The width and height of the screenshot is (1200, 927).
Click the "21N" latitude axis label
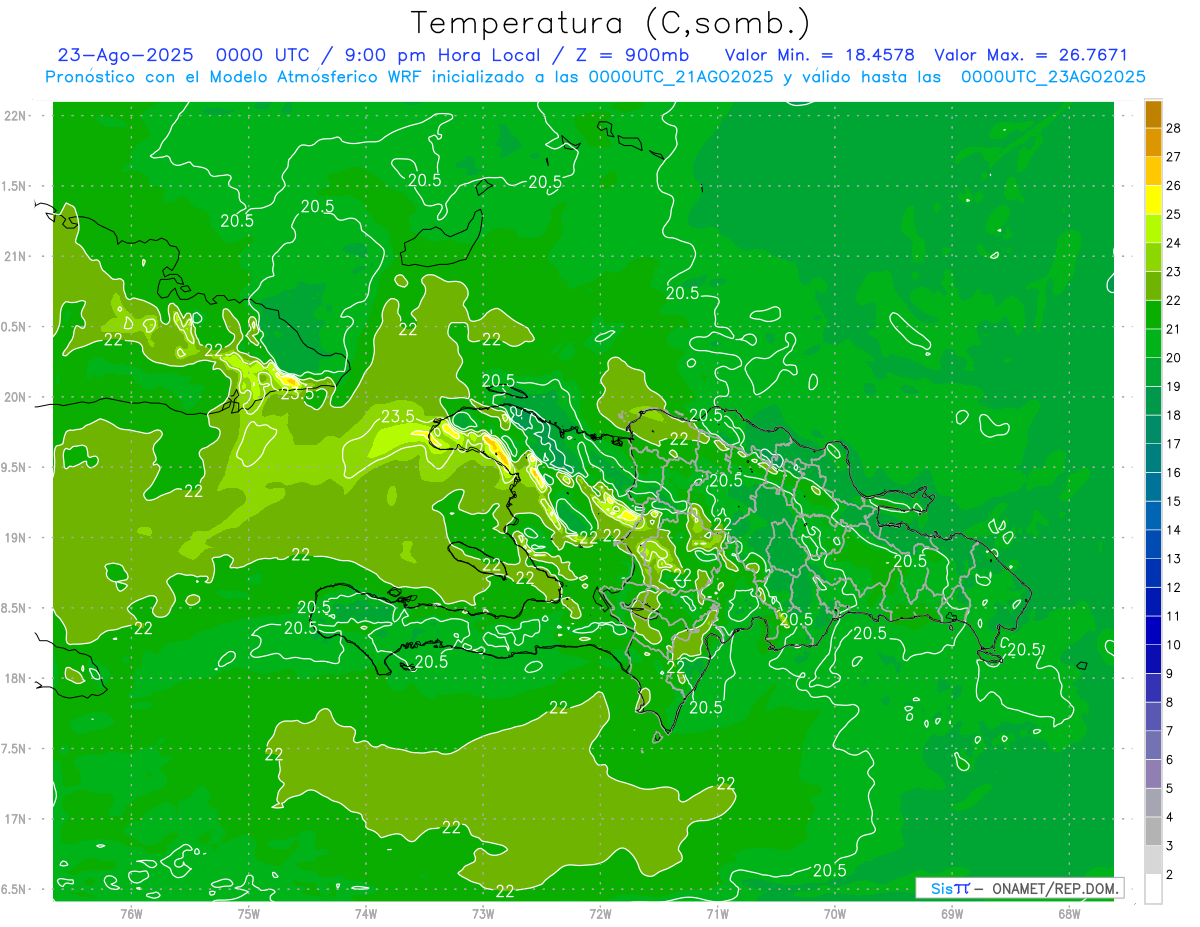tap(16, 256)
